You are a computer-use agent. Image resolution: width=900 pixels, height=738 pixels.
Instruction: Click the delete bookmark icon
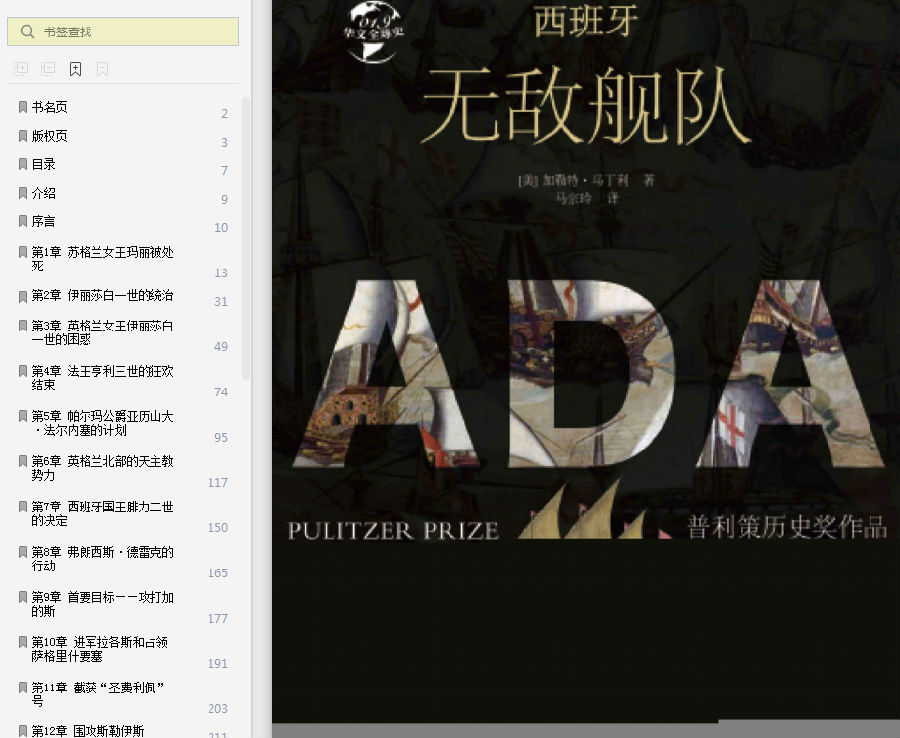pos(102,69)
